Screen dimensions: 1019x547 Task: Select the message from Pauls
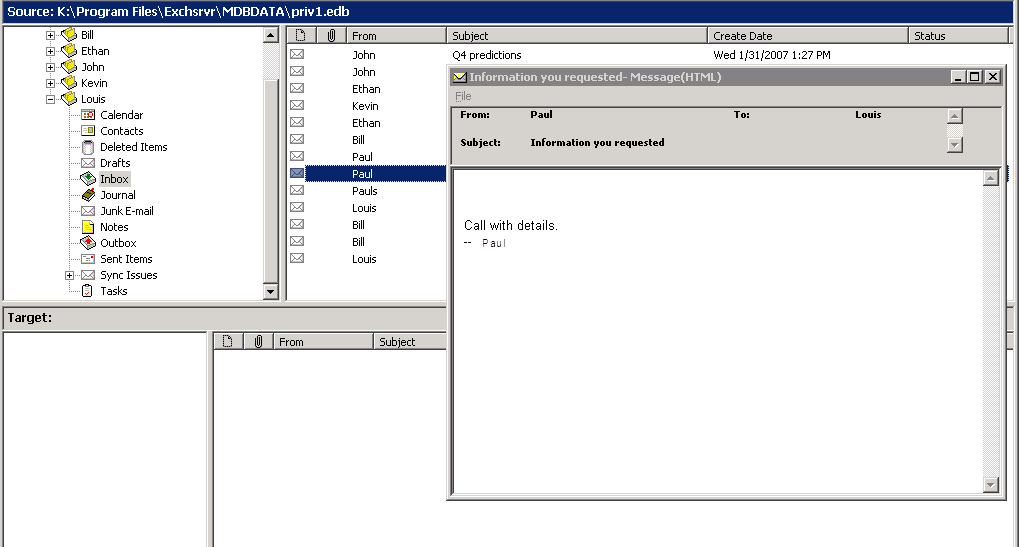click(364, 191)
